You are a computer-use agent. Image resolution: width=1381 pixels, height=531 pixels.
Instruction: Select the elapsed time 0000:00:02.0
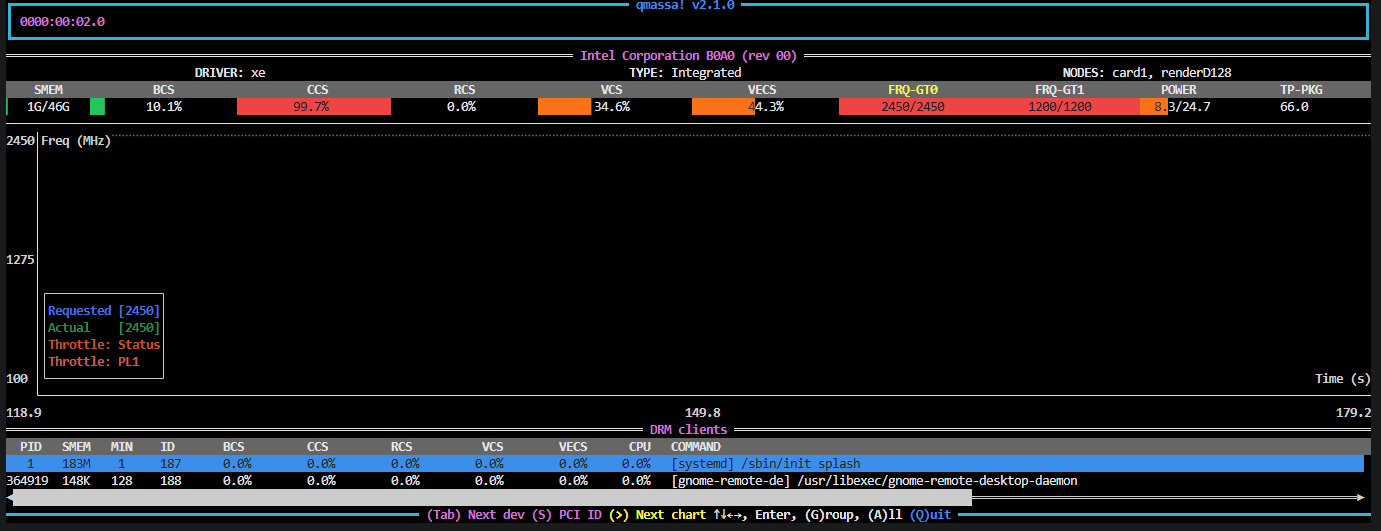(62, 21)
